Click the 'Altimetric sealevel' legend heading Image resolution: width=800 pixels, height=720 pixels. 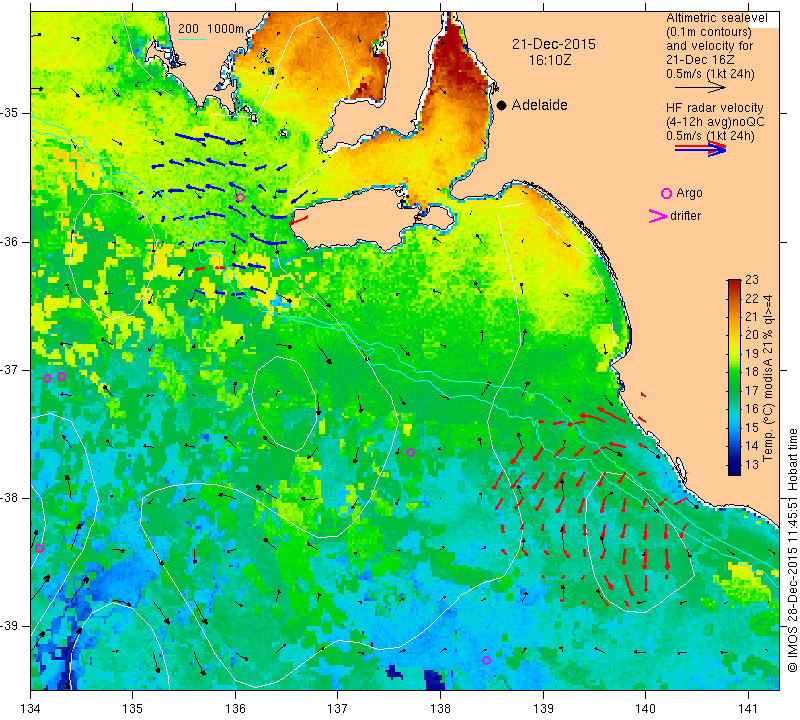coord(716,18)
